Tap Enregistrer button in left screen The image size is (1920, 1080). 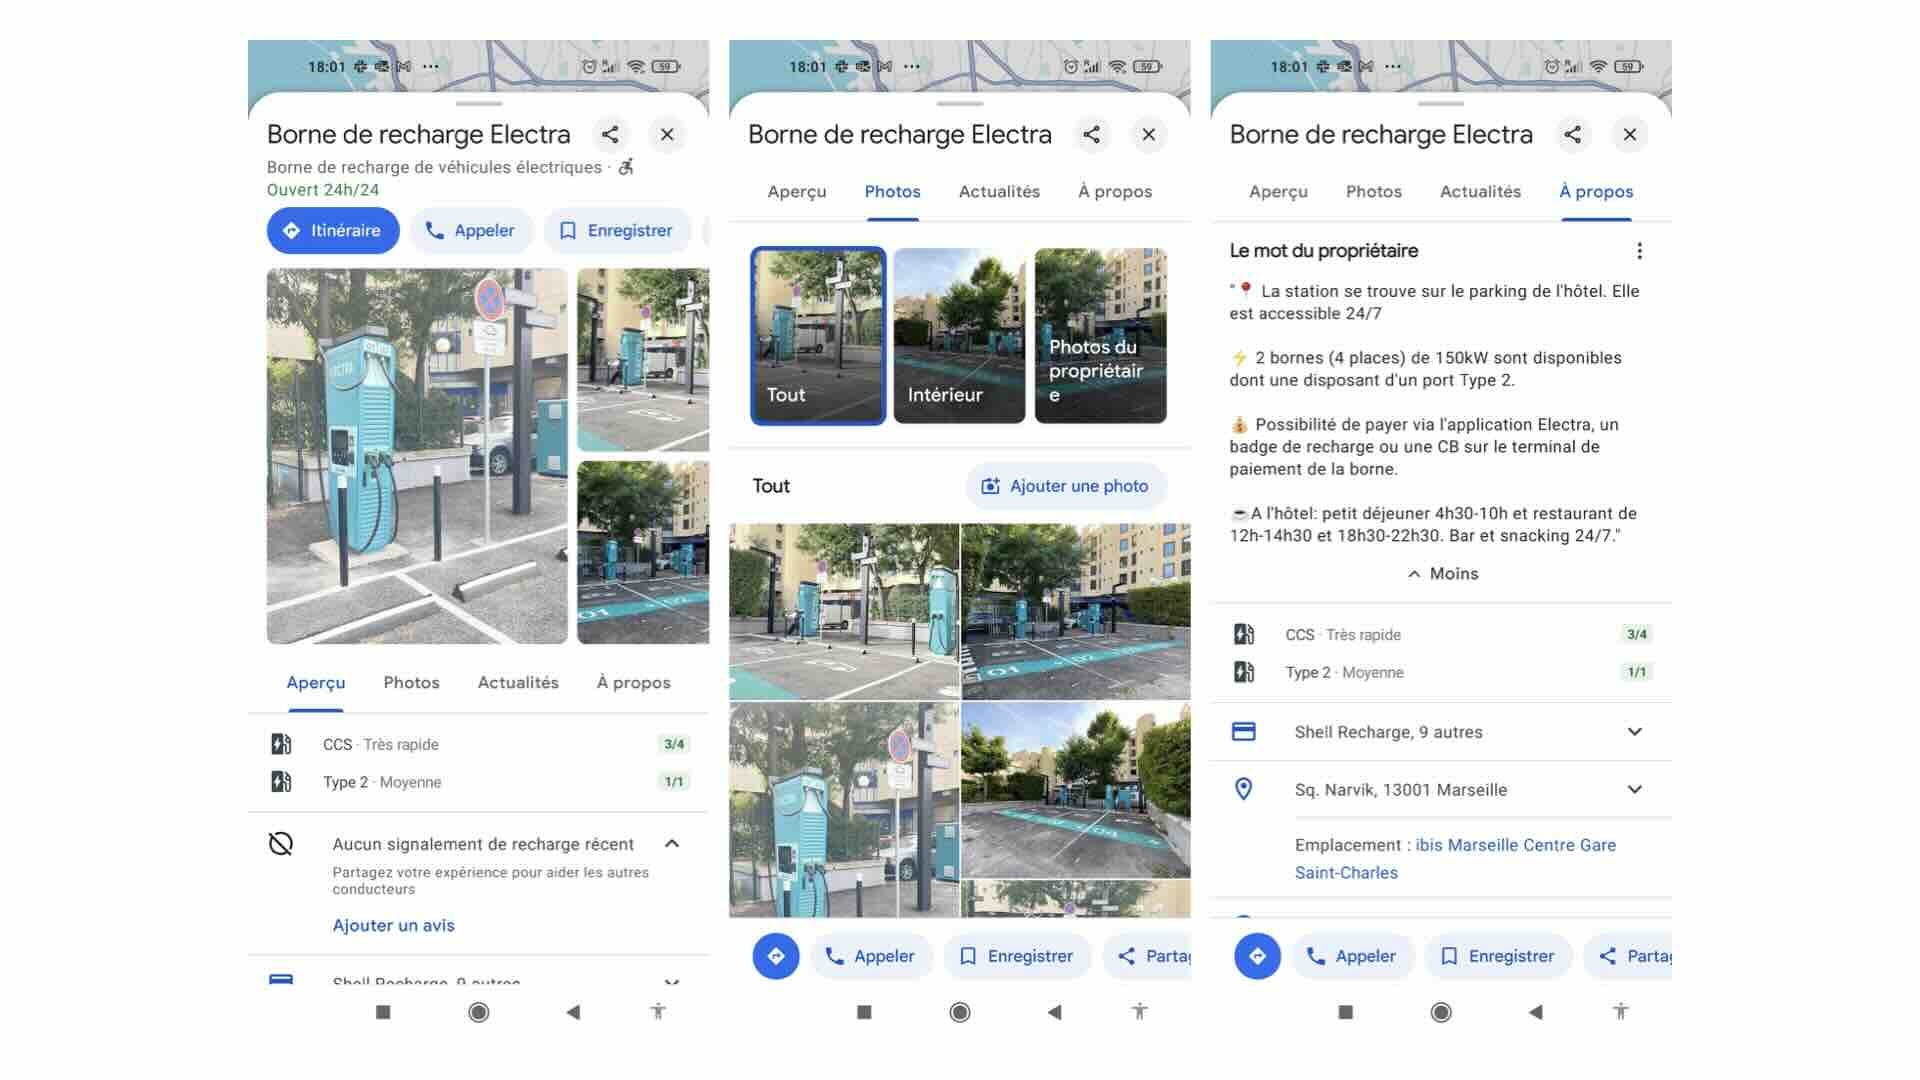click(617, 231)
